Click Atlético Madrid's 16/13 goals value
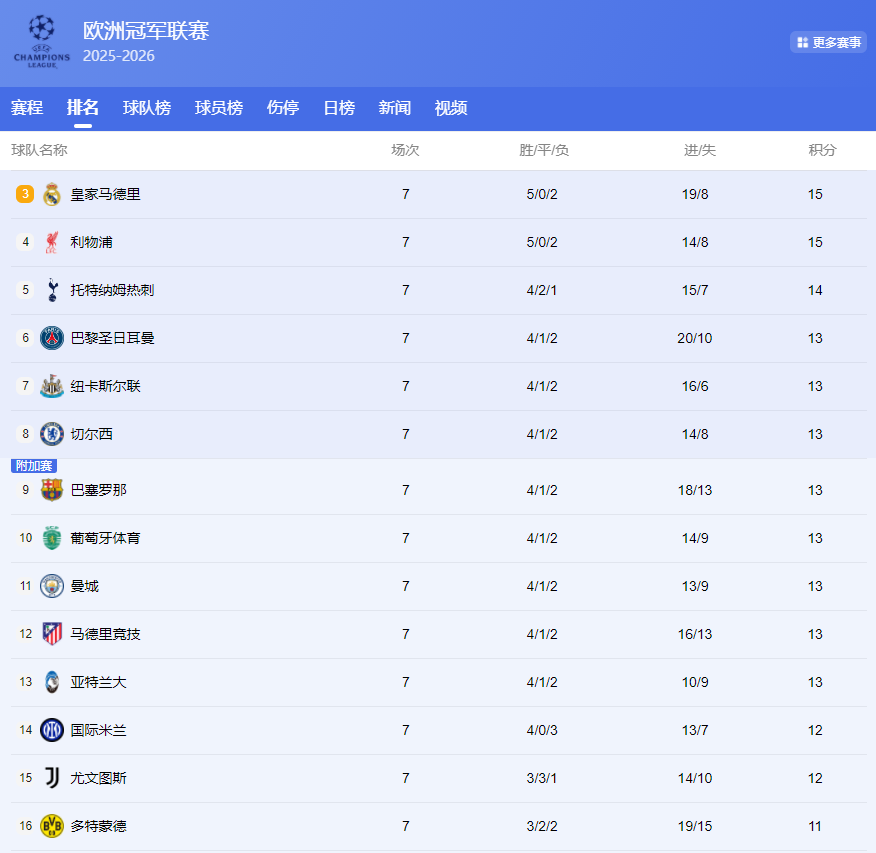 click(x=695, y=634)
